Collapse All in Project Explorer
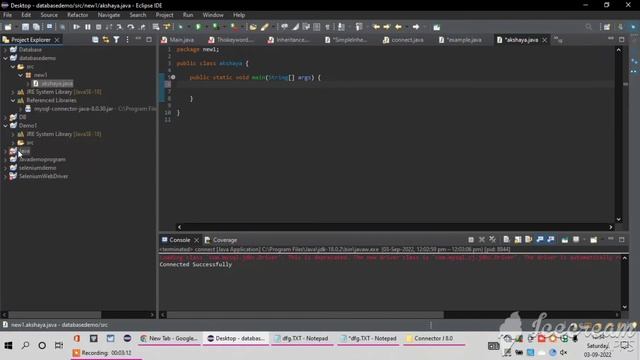Viewport: 640px width, 360px height. [95, 40]
